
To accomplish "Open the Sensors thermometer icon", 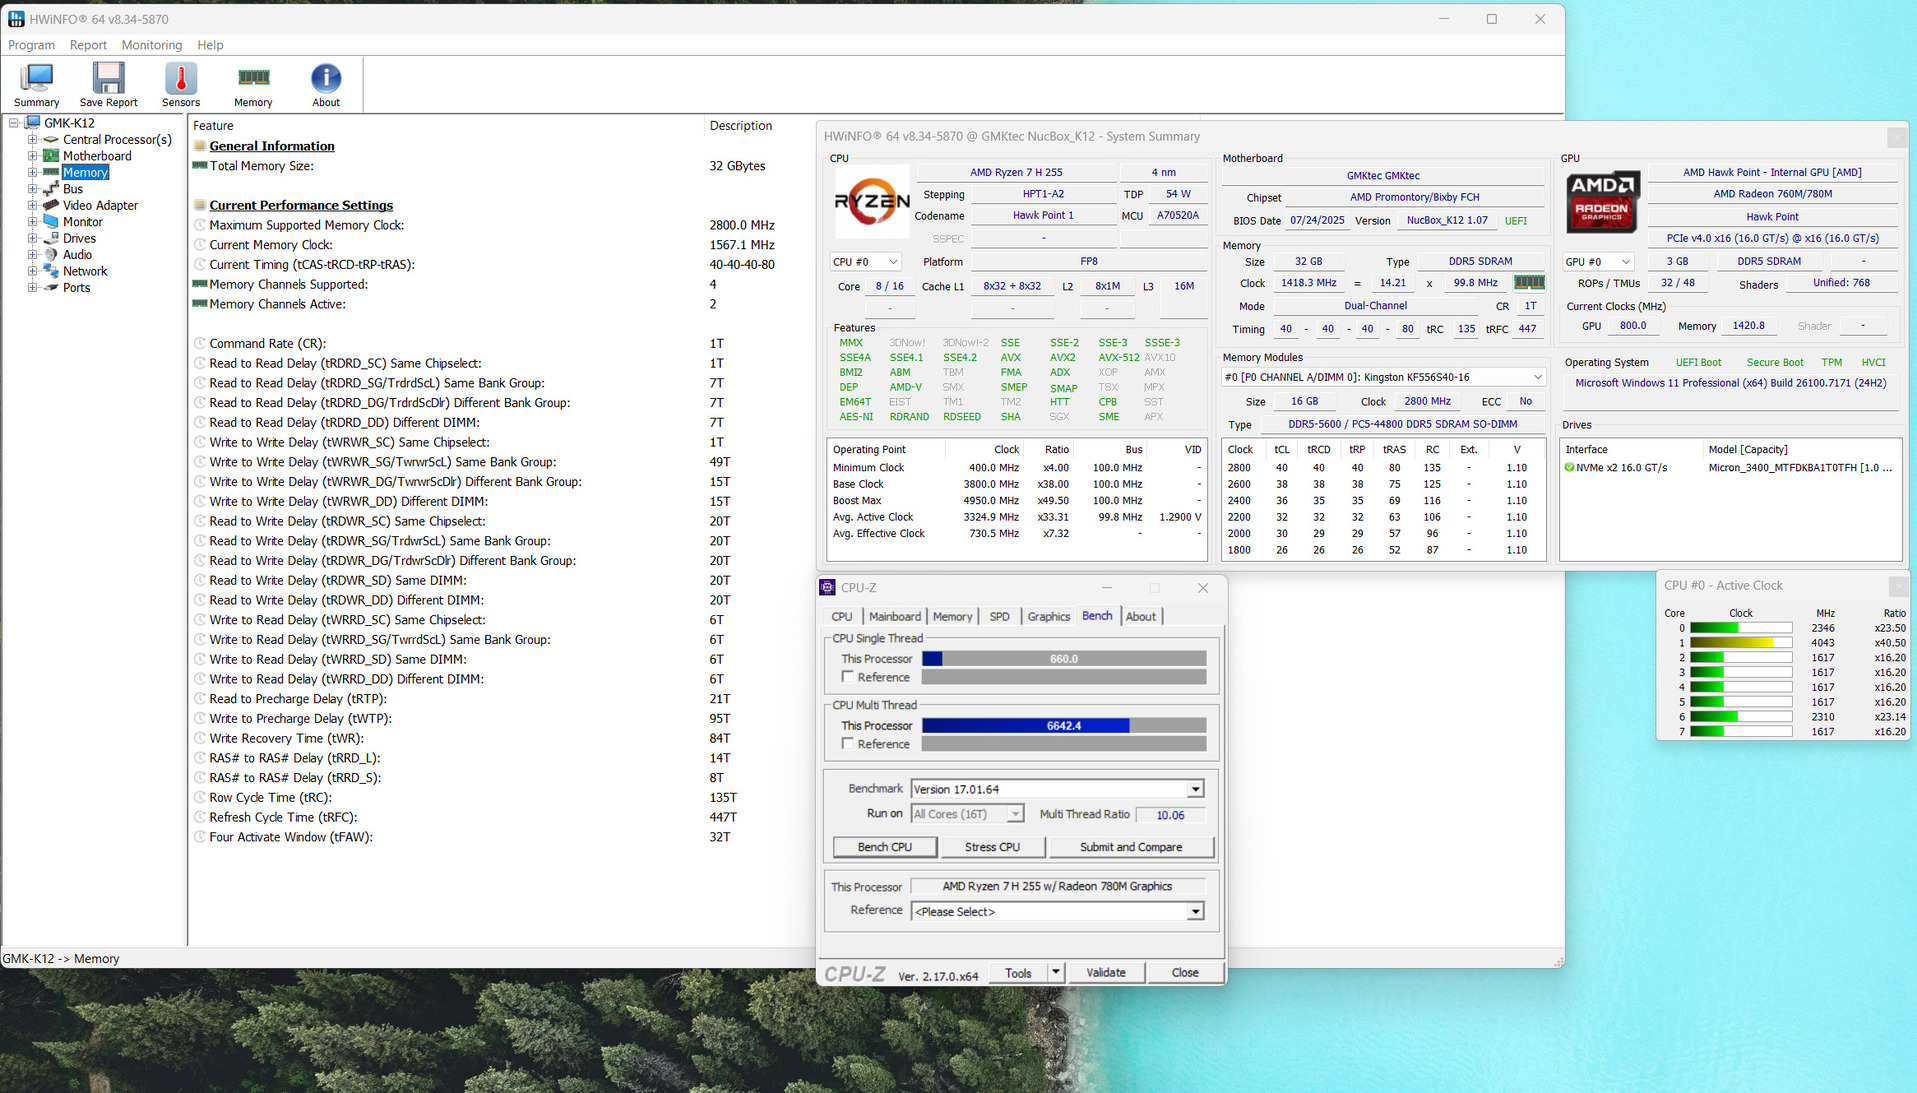I will click(x=181, y=78).
